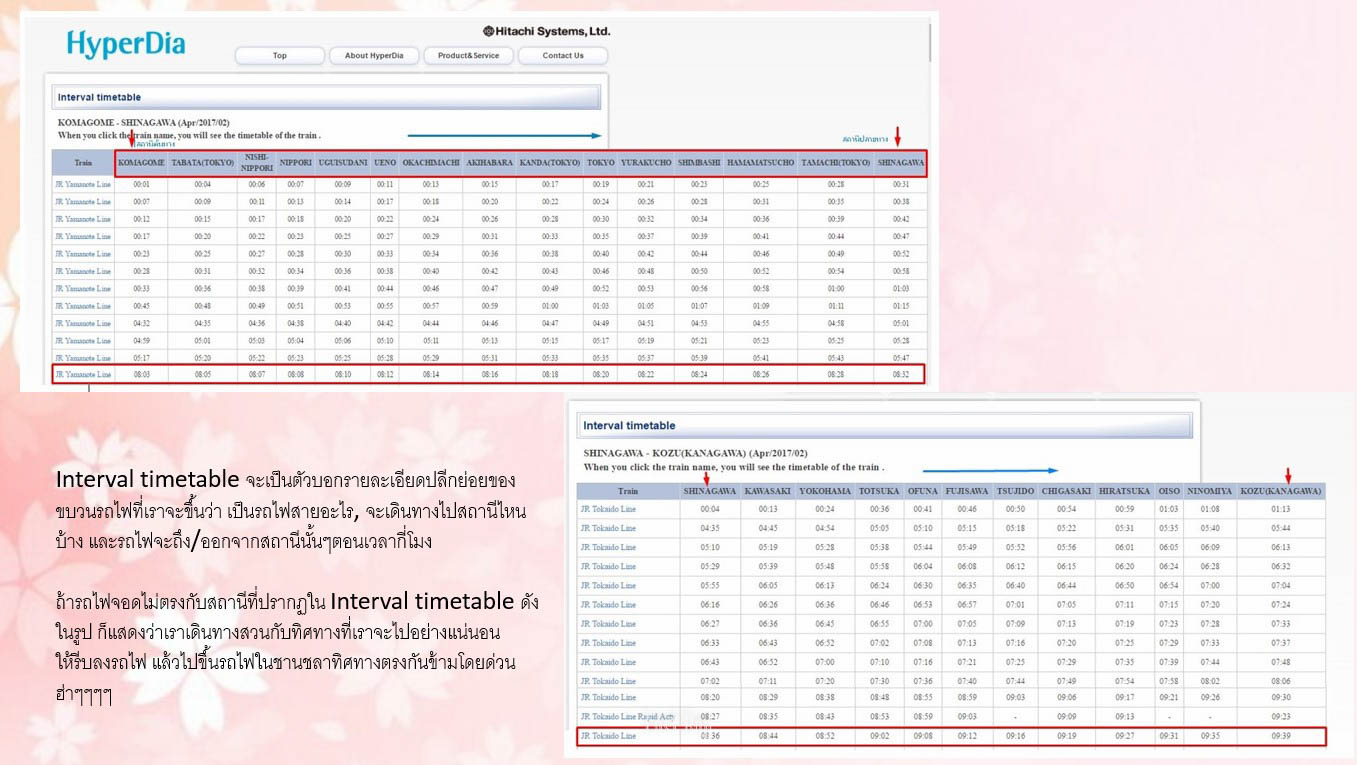The height and width of the screenshot is (765, 1357).
Task: Open the JR Yamanote Line train departing 00:28
Action: (83, 271)
